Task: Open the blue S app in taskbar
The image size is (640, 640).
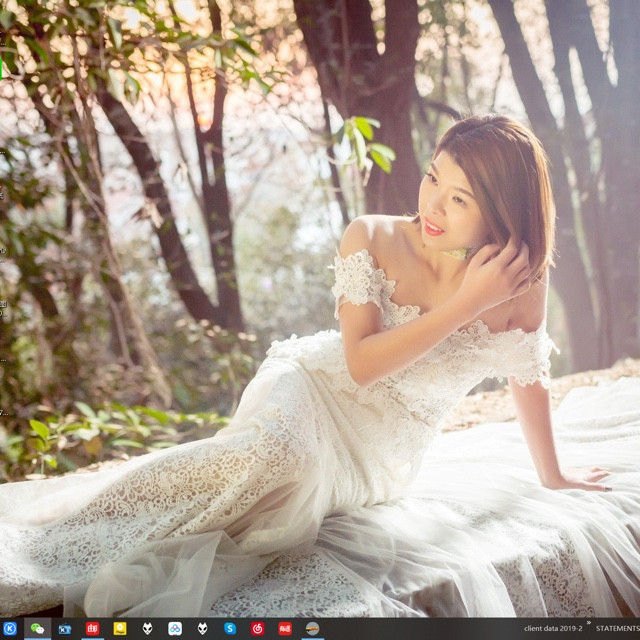Action: (230, 629)
